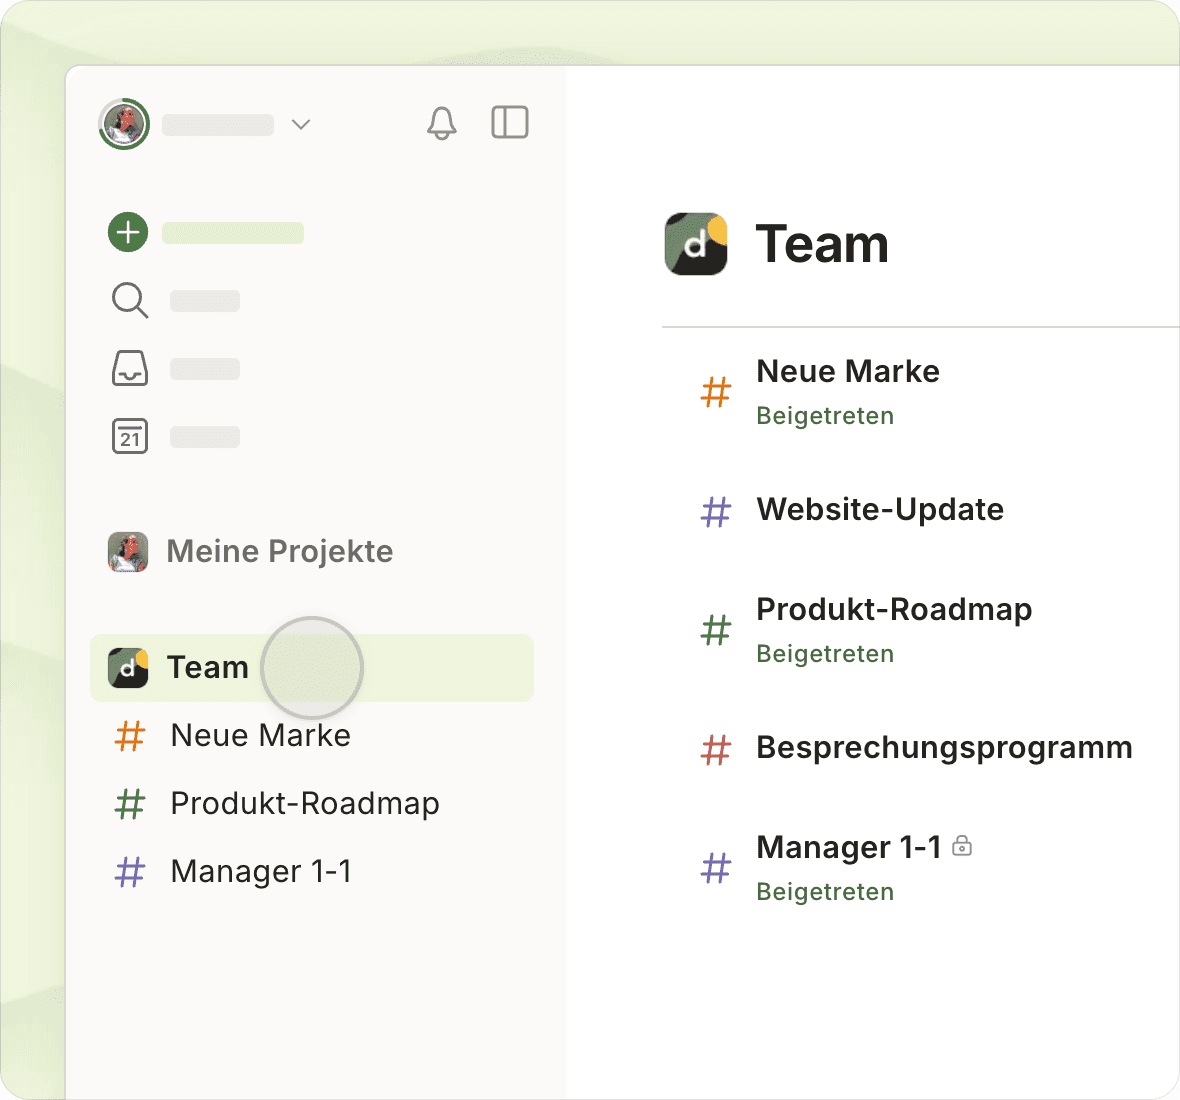Image resolution: width=1180 pixels, height=1100 pixels.
Task: Click the green plus add-task icon
Action: (x=128, y=232)
